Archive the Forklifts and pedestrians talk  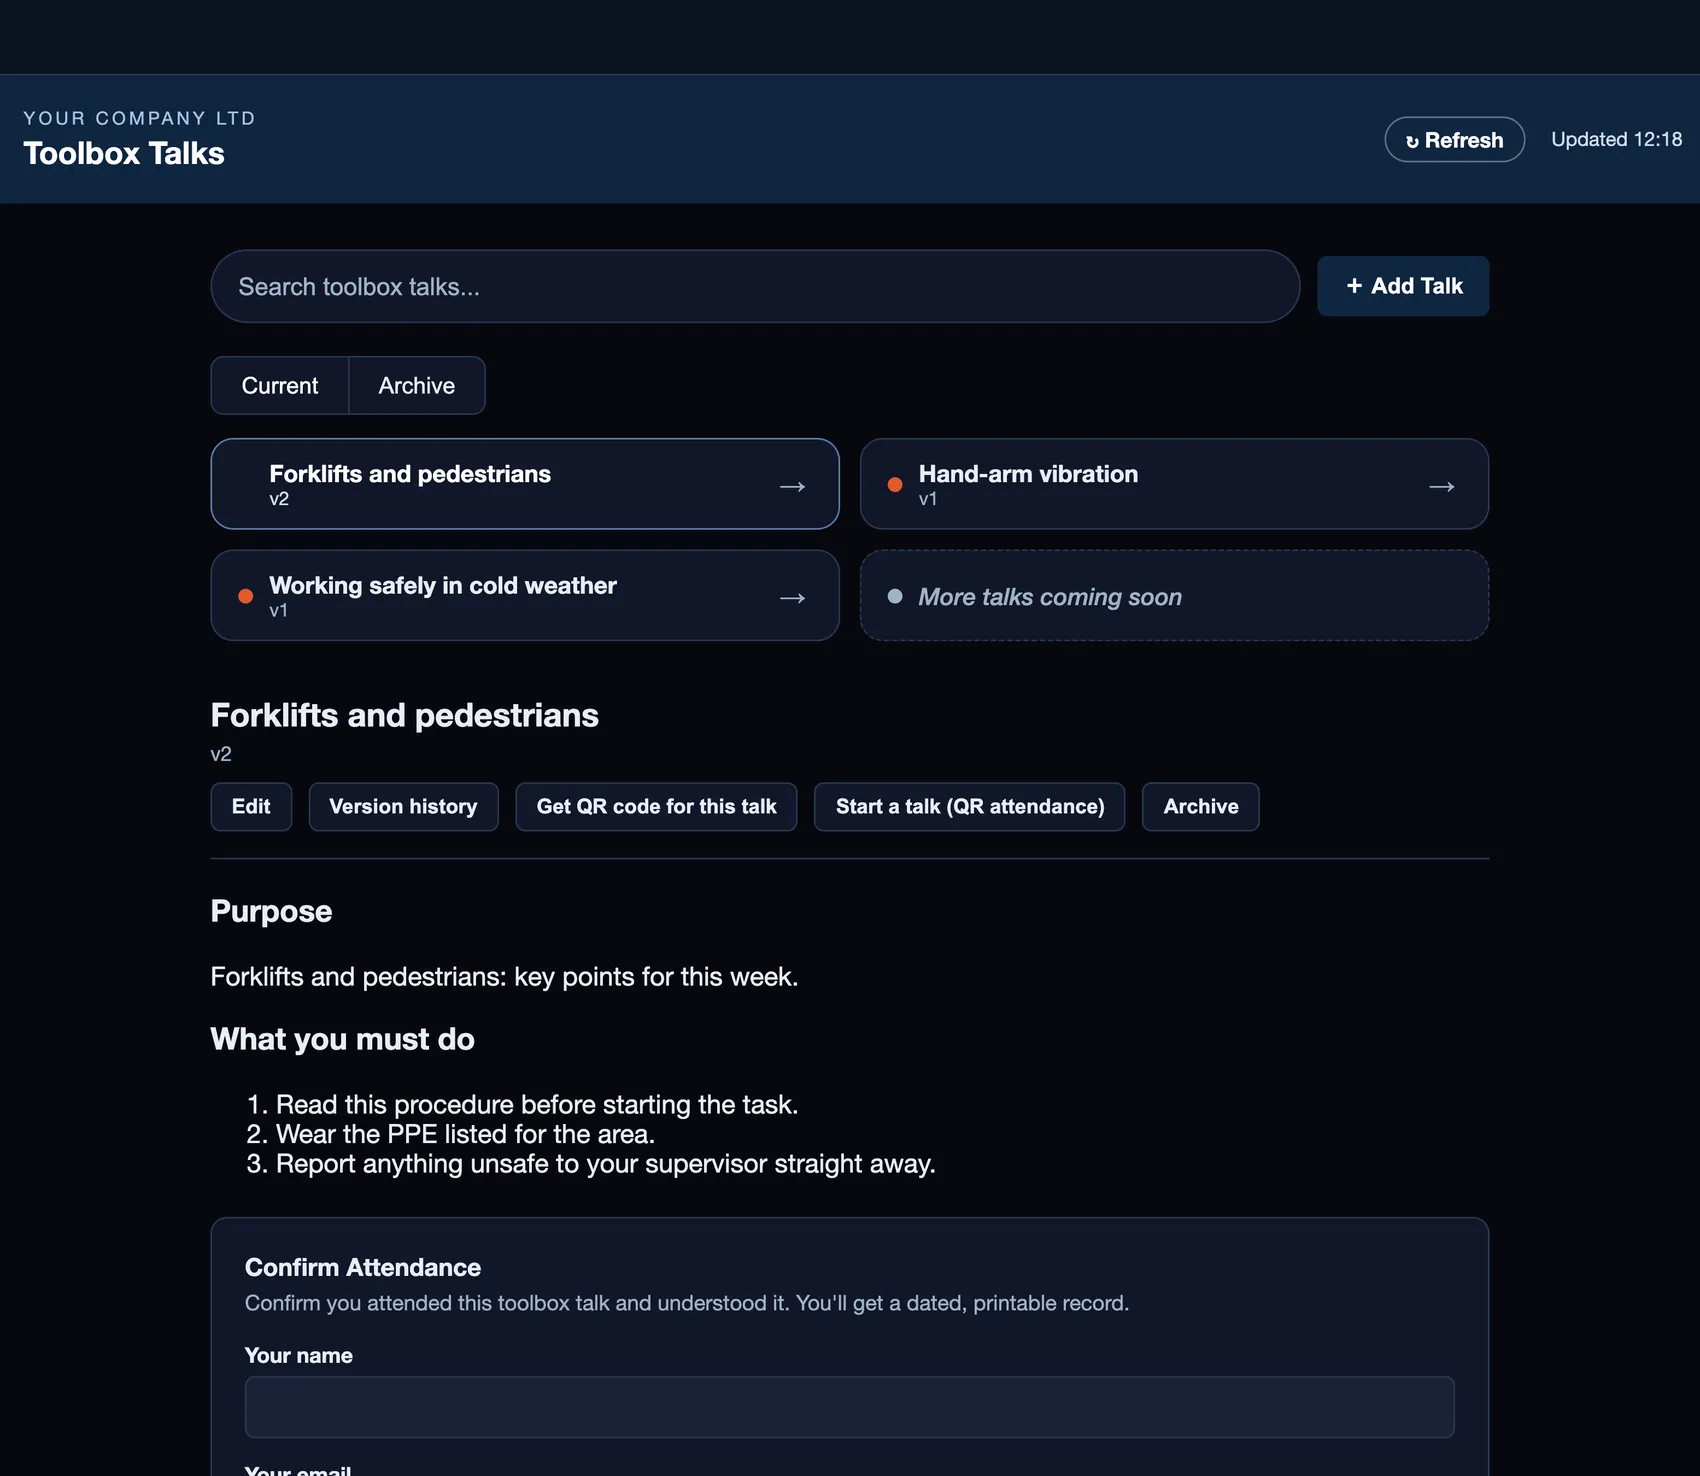1201,807
